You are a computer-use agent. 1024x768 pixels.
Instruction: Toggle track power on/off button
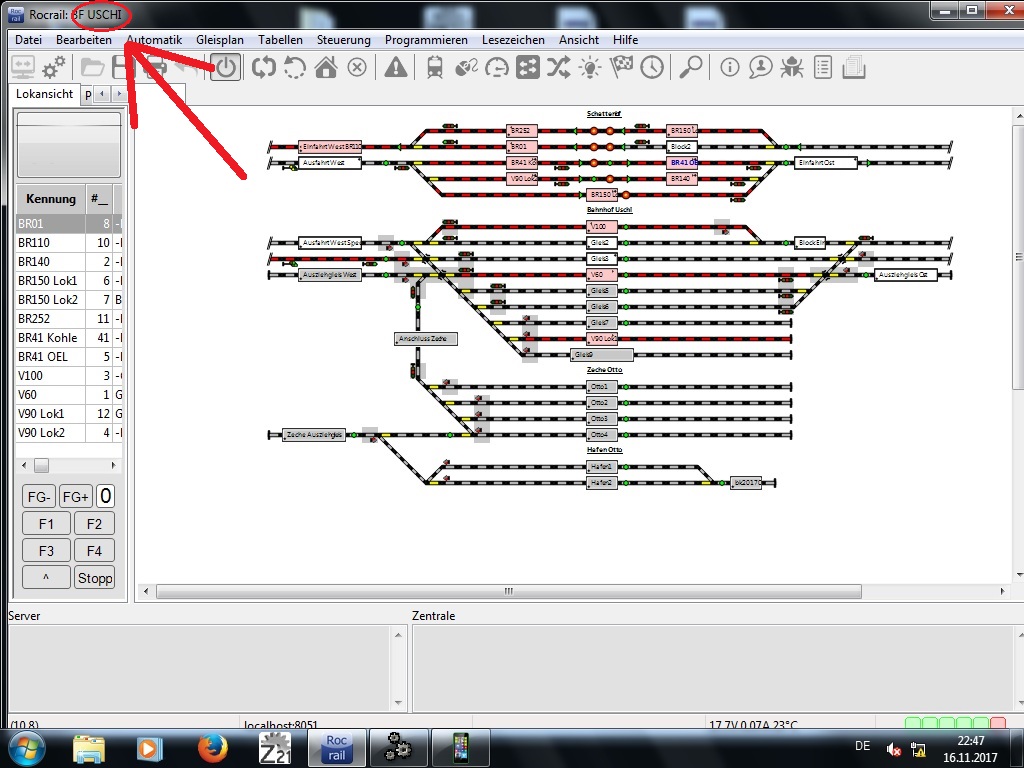tap(226, 67)
